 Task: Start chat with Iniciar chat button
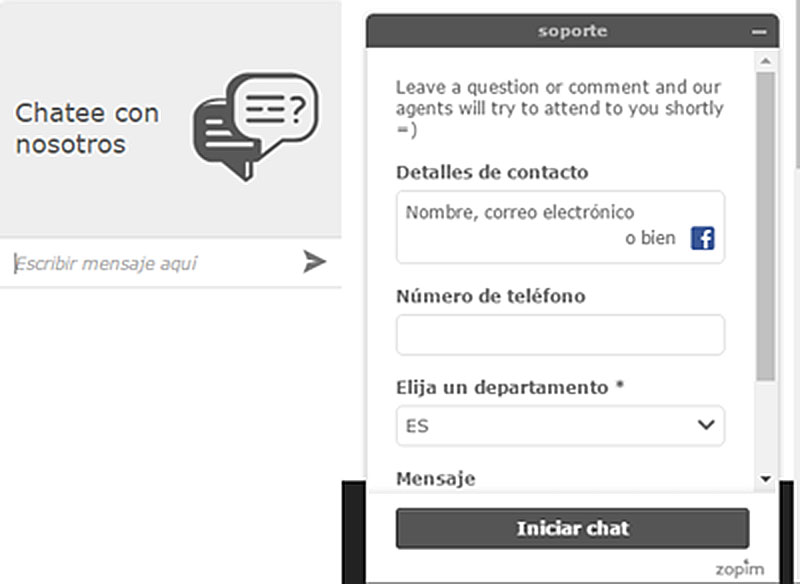(572, 528)
